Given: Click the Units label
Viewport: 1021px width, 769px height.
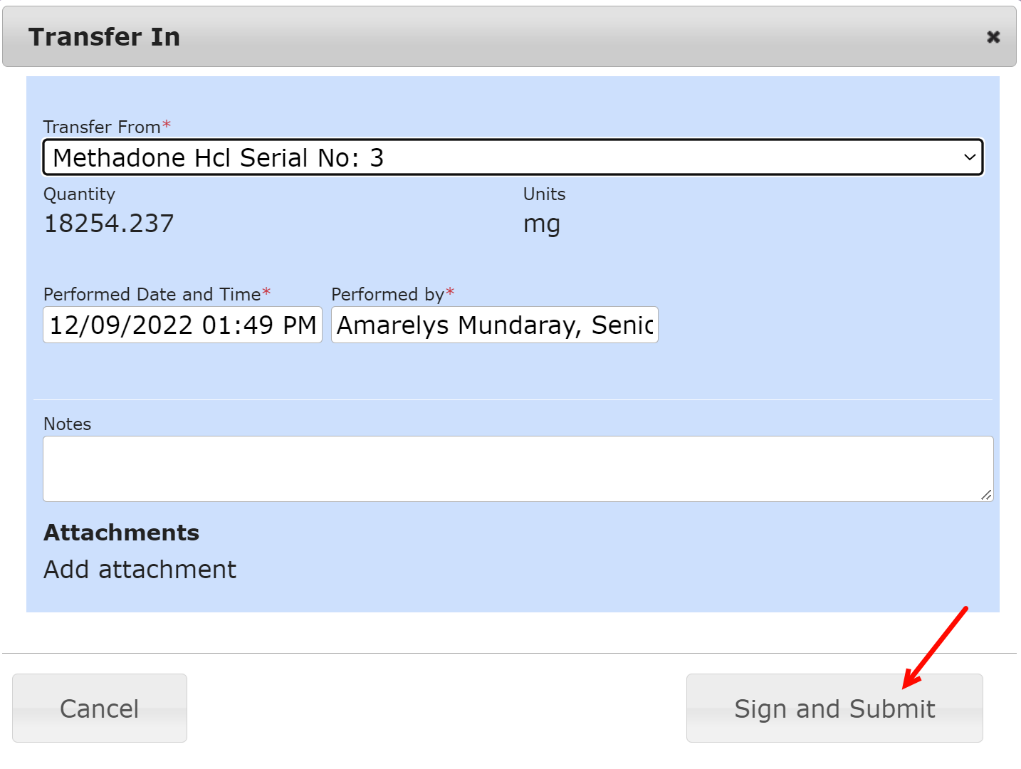Looking at the screenshot, I should 544,194.
